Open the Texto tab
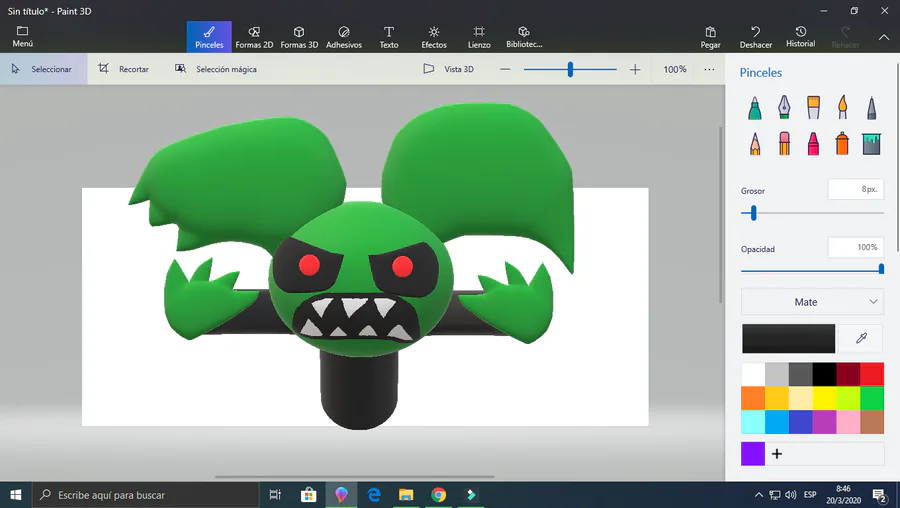 (389, 37)
